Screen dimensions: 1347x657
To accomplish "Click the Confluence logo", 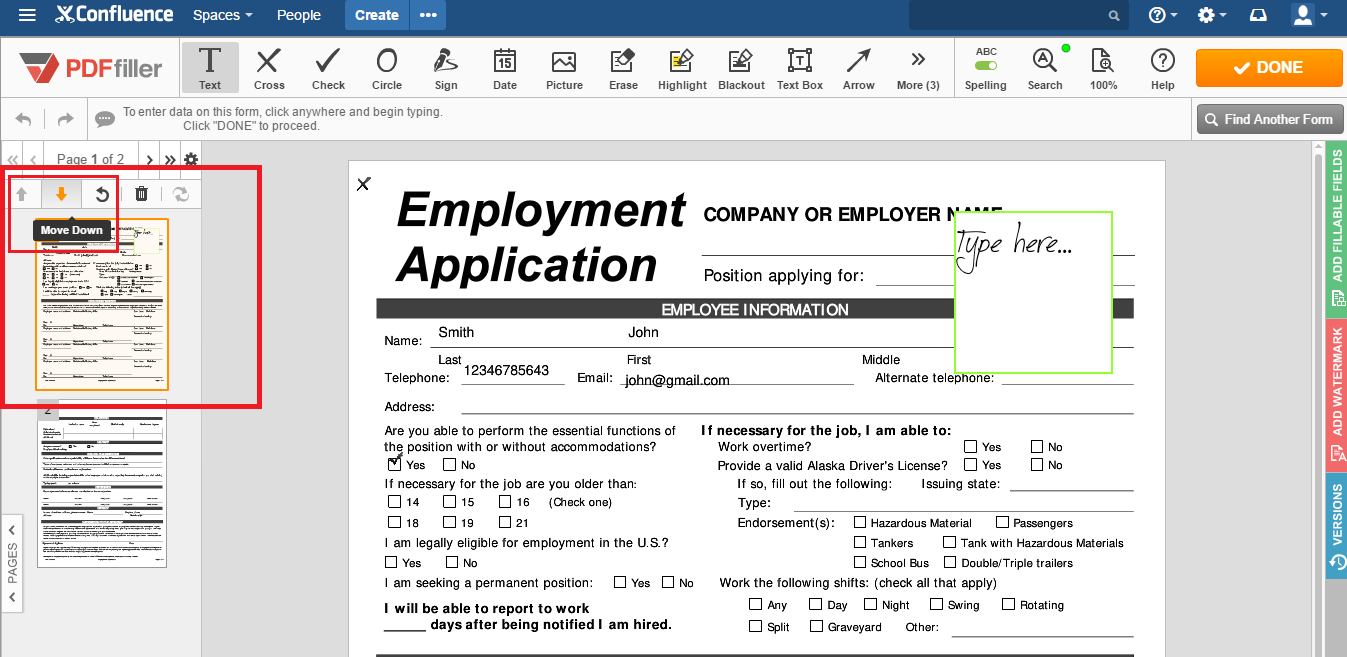I will pyautogui.click(x=114, y=15).
